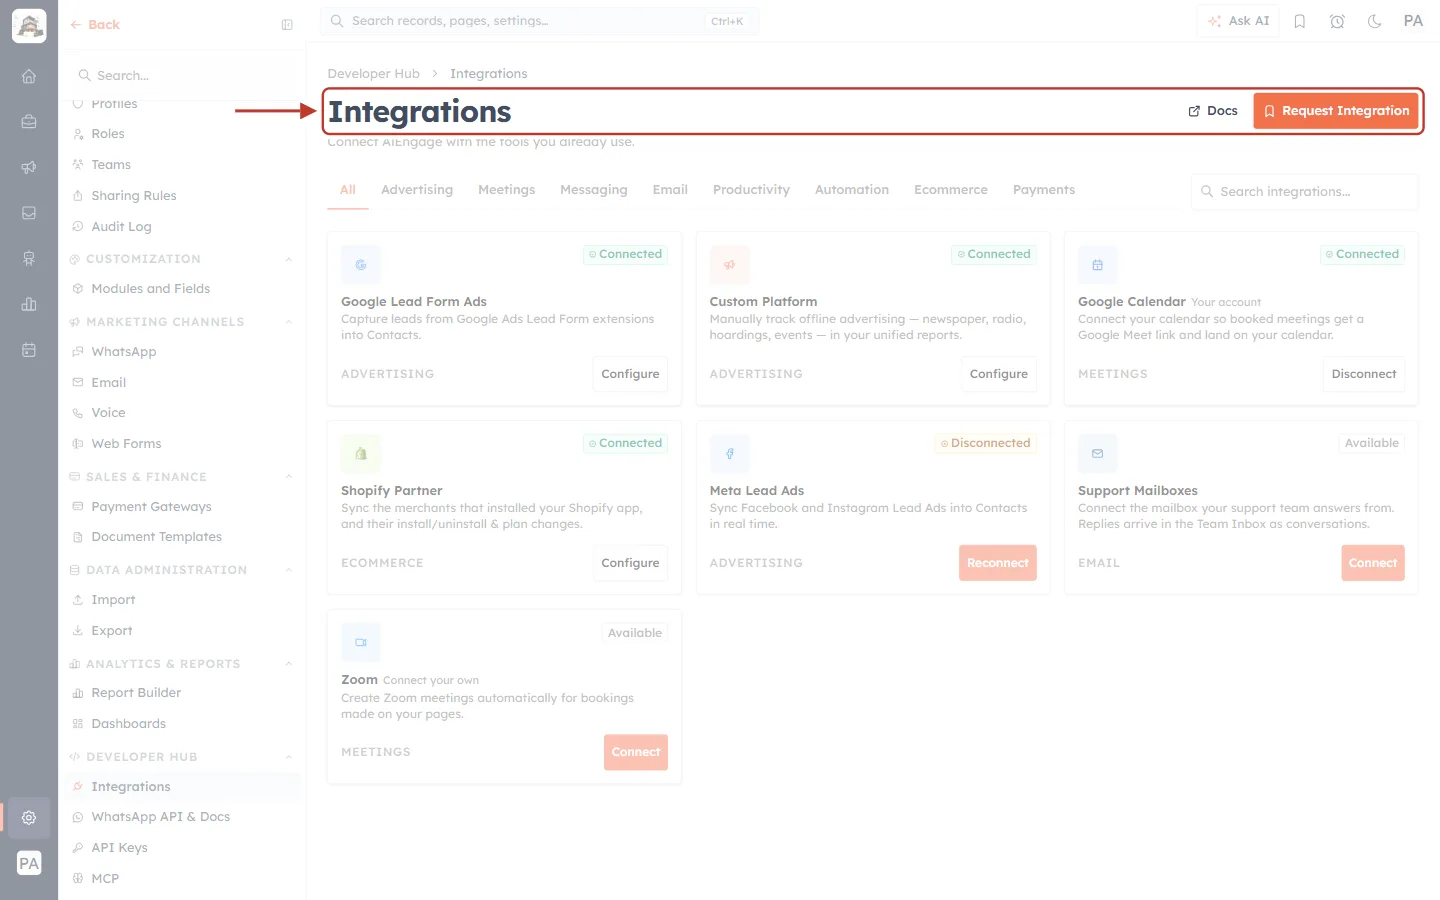Reconnect Meta Lead Ads
This screenshot has height=900, width=1440.
[x=998, y=563]
